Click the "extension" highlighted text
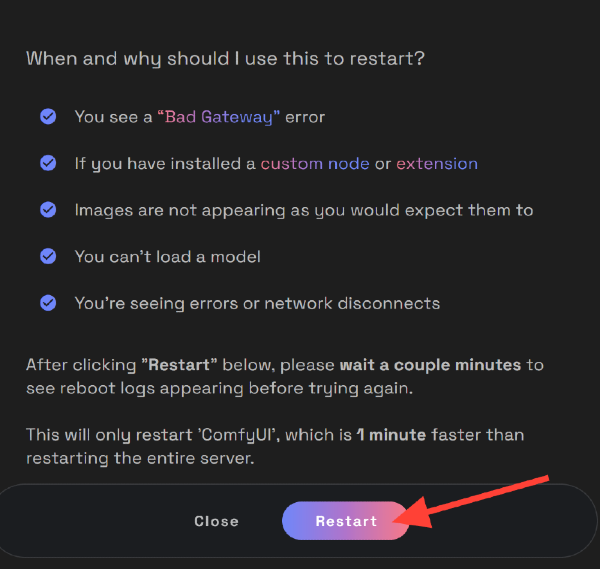 (x=437, y=164)
